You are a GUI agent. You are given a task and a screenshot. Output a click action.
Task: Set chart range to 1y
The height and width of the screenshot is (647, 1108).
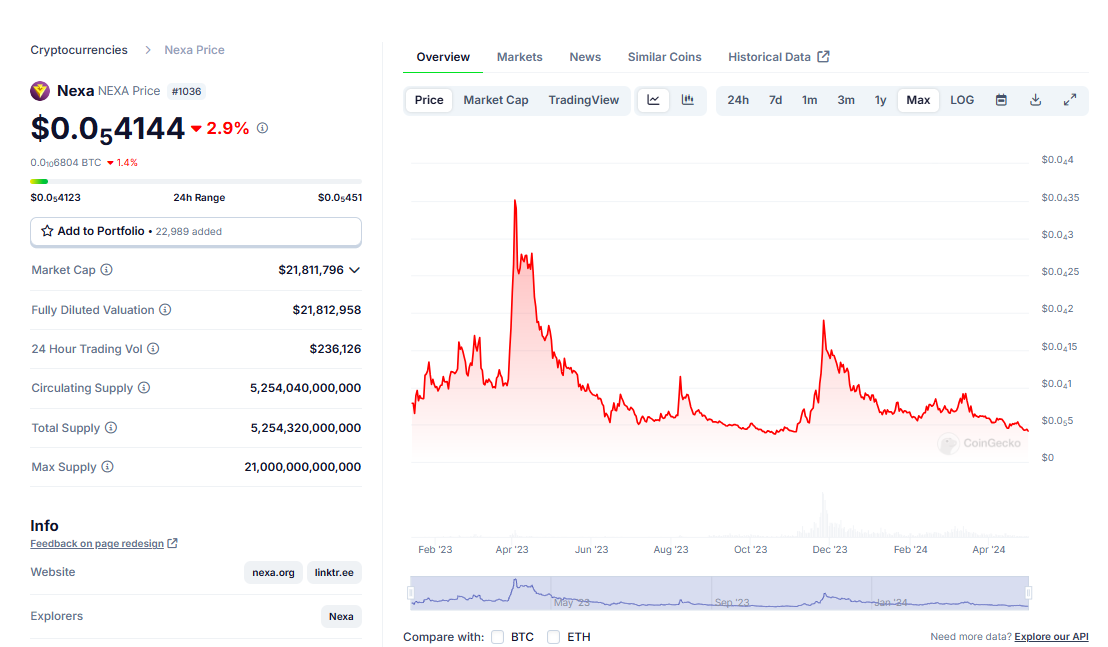point(880,100)
